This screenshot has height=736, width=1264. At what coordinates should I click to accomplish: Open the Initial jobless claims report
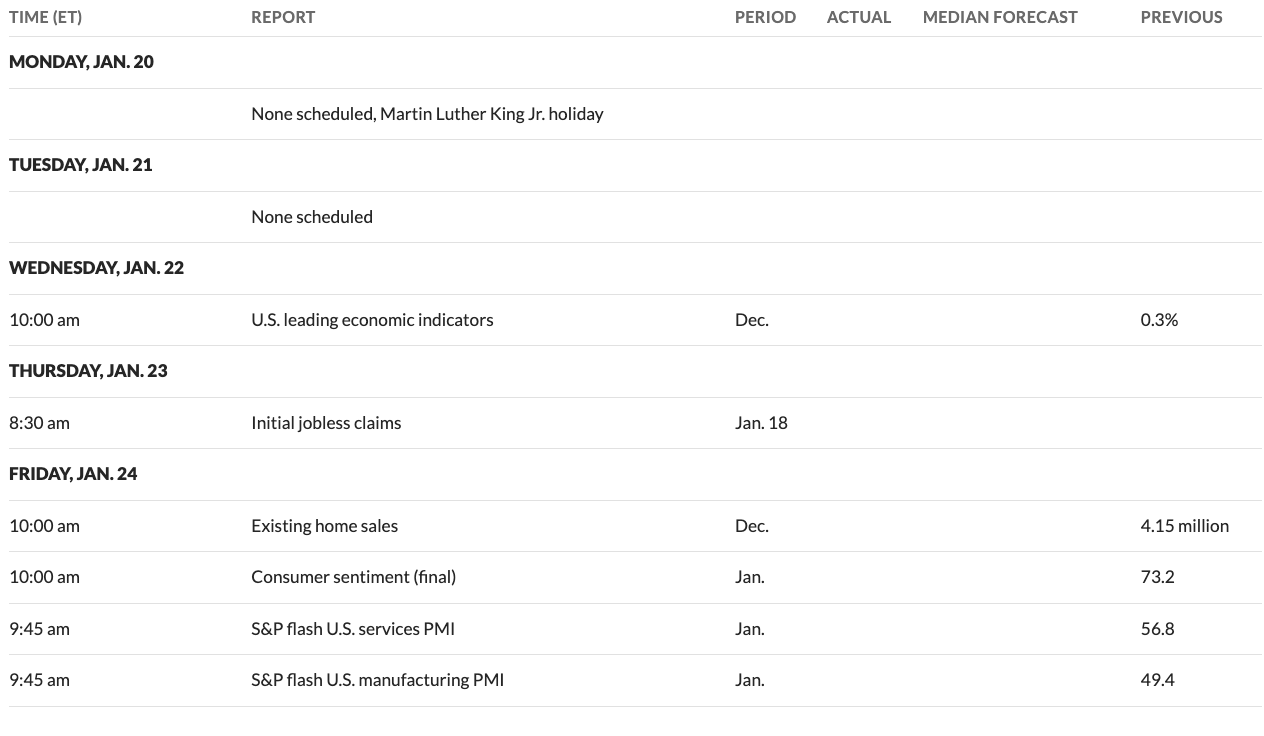tap(326, 423)
